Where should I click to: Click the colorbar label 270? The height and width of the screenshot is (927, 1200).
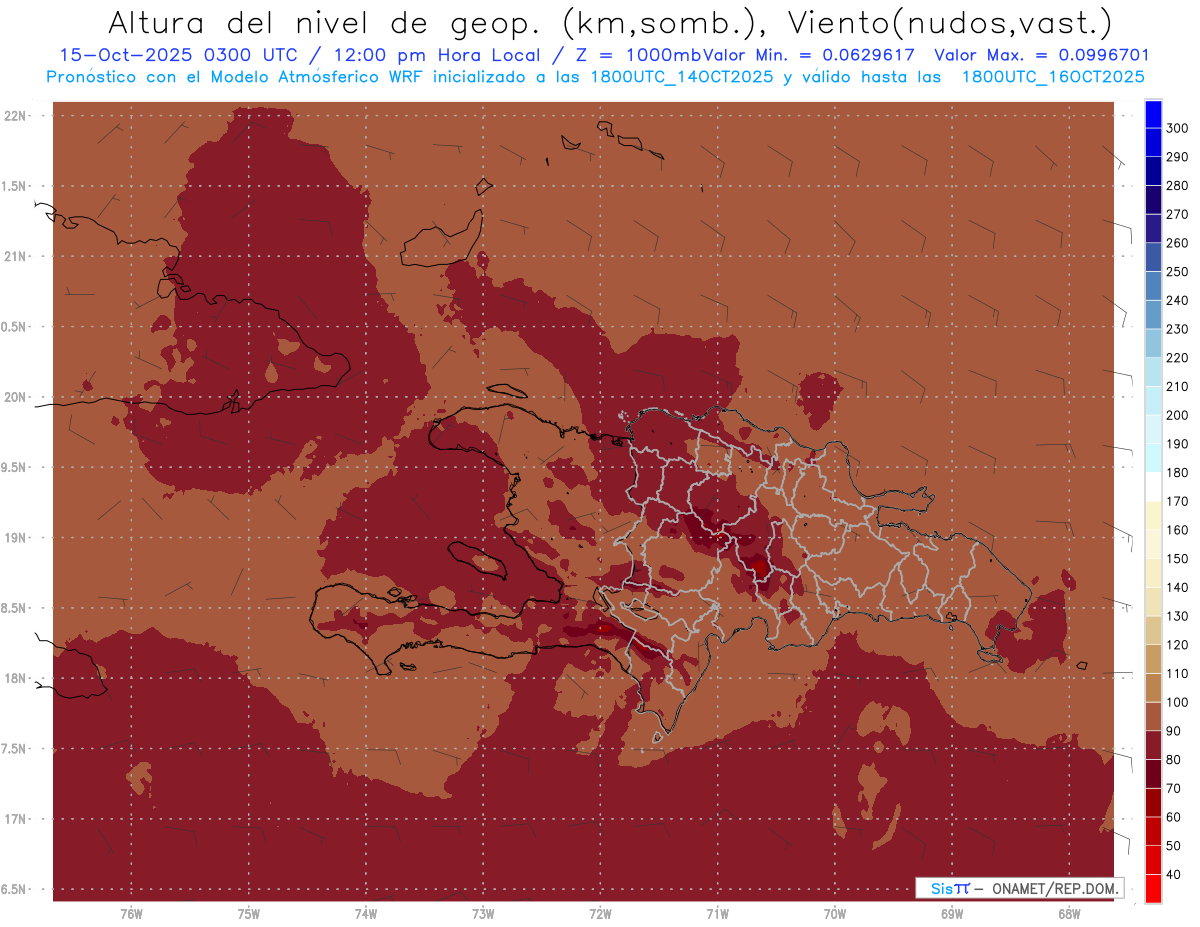coord(1177,215)
